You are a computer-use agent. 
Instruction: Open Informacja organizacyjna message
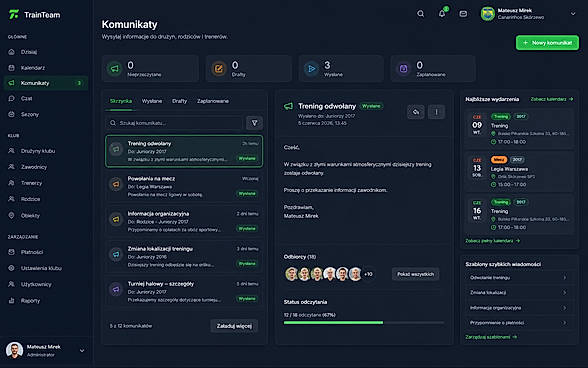pyautogui.click(x=184, y=221)
